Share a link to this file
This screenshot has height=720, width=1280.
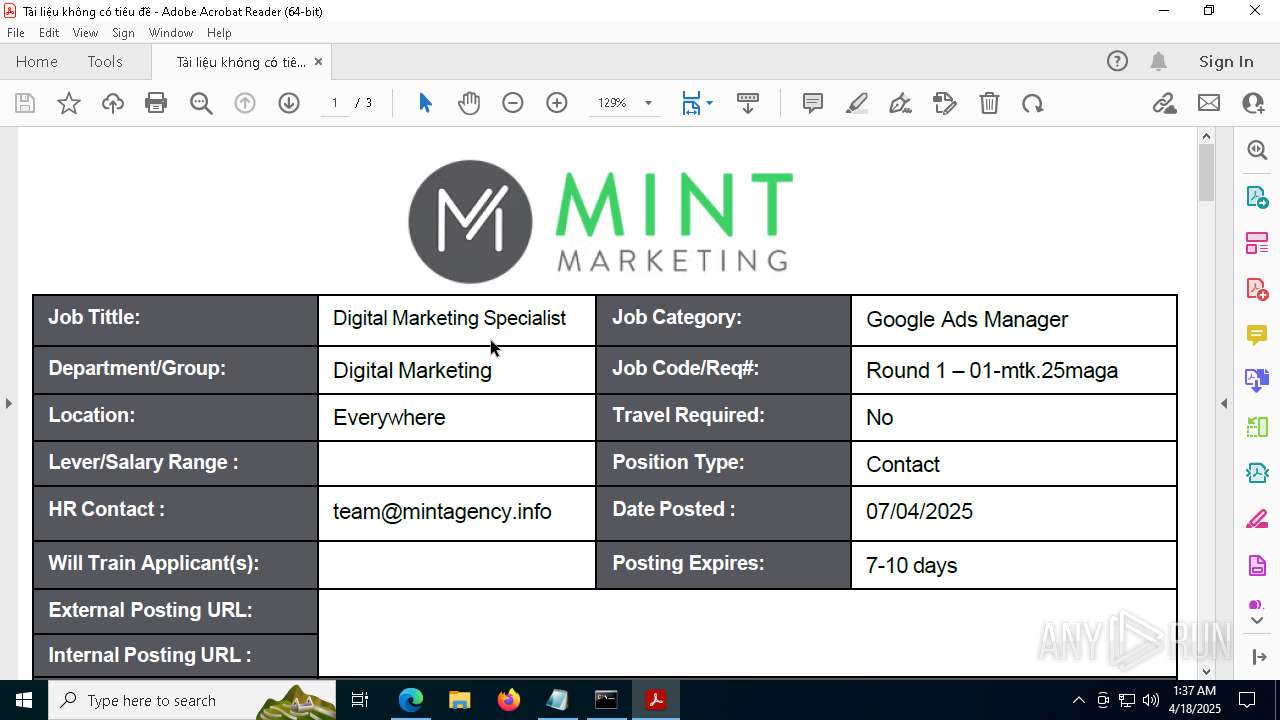point(1165,103)
